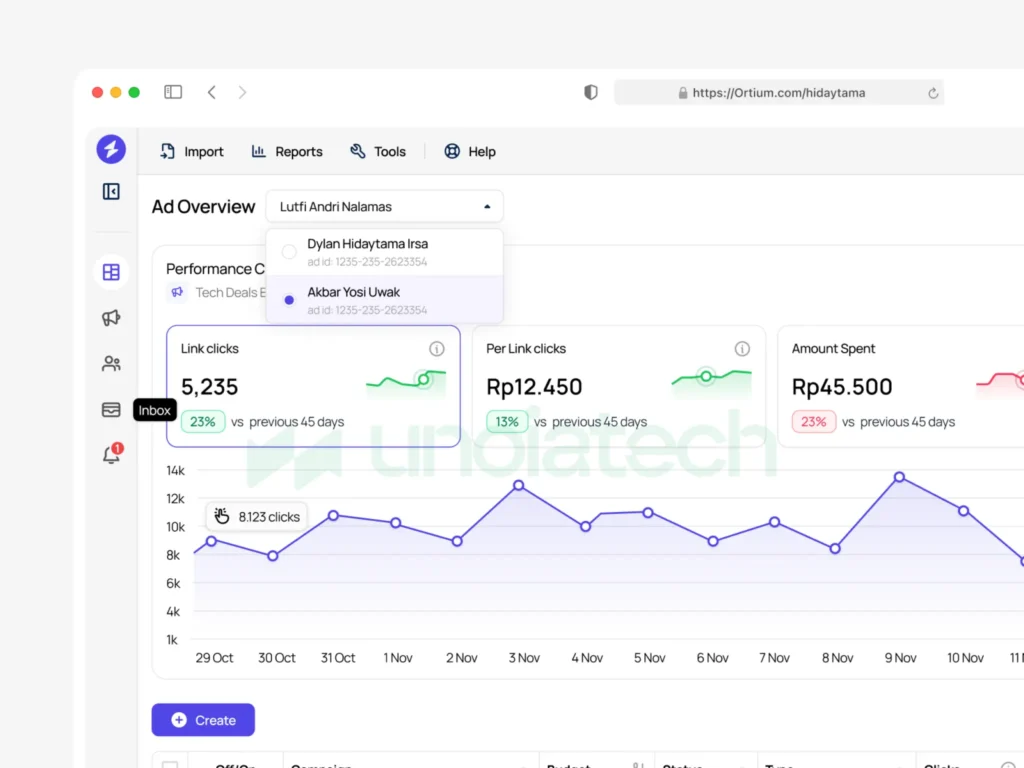Image resolution: width=1024 pixels, height=768 pixels.
Task: Click the Help menu item
Action: pos(470,152)
